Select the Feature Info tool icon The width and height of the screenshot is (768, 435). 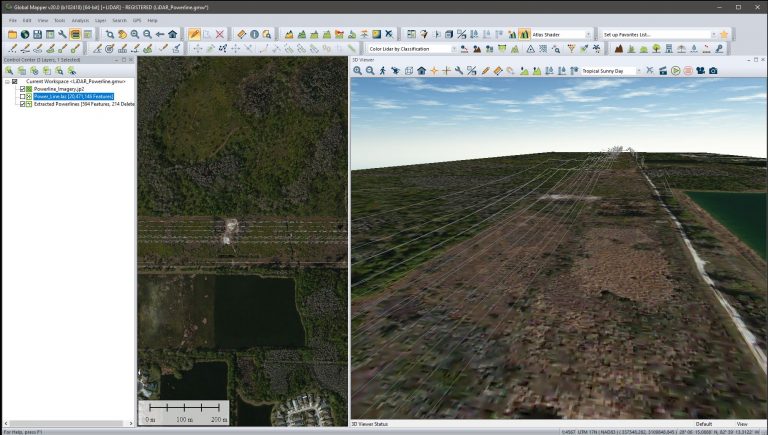coord(254,34)
